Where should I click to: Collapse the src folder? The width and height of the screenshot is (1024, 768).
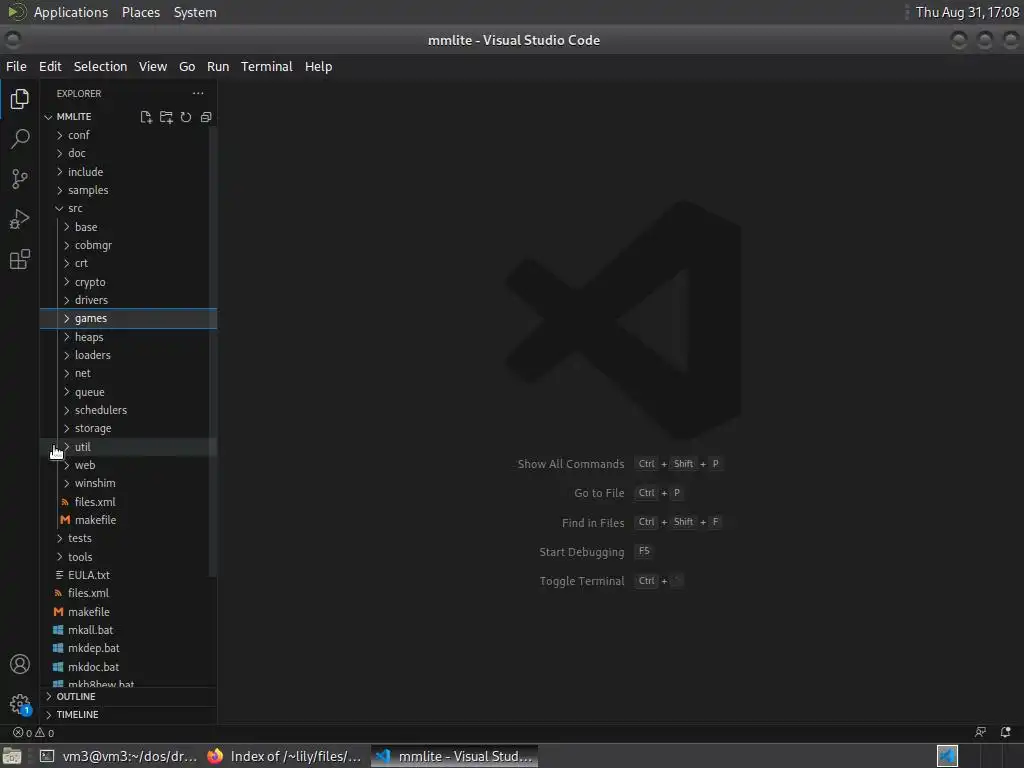[128, 208]
